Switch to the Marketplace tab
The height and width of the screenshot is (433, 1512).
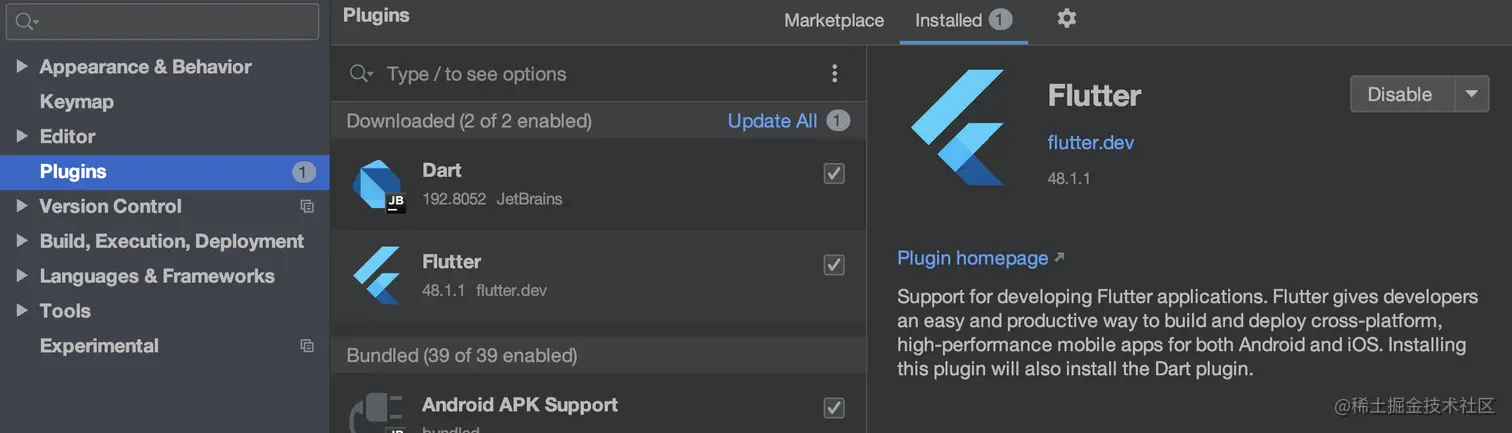pyautogui.click(x=834, y=20)
